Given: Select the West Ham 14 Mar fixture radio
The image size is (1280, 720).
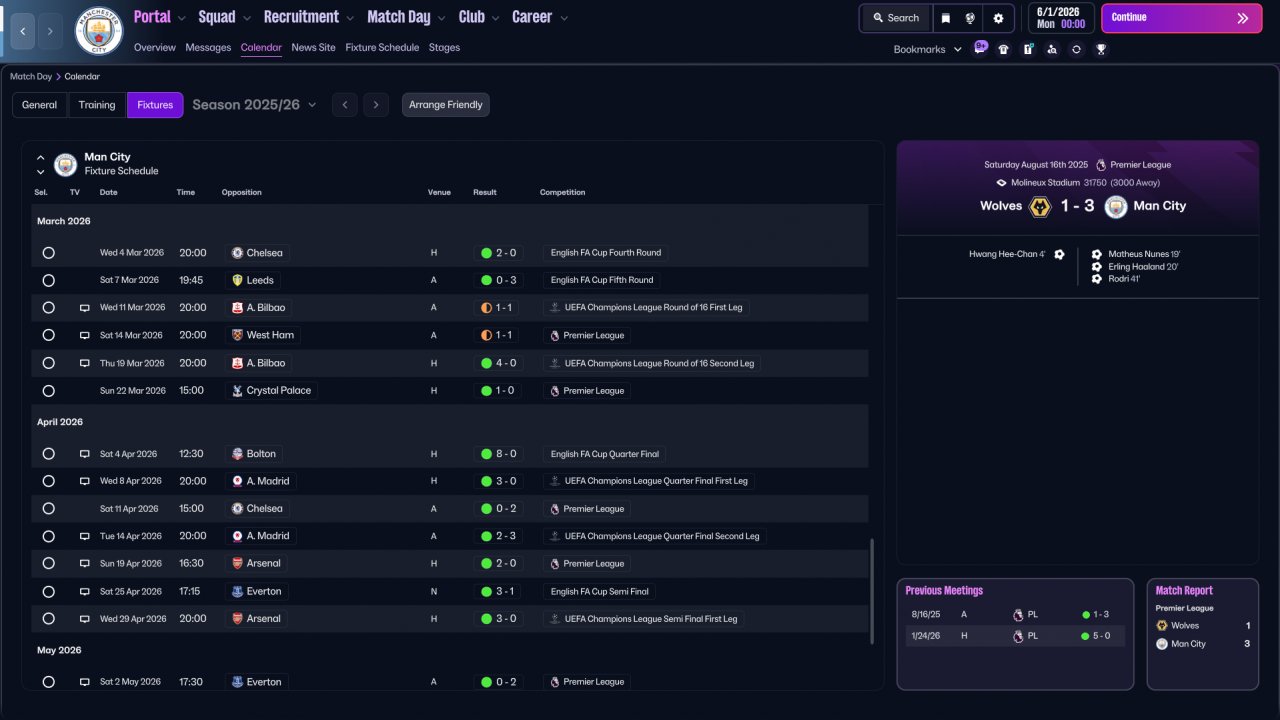Looking at the screenshot, I should pyautogui.click(x=48, y=335).
